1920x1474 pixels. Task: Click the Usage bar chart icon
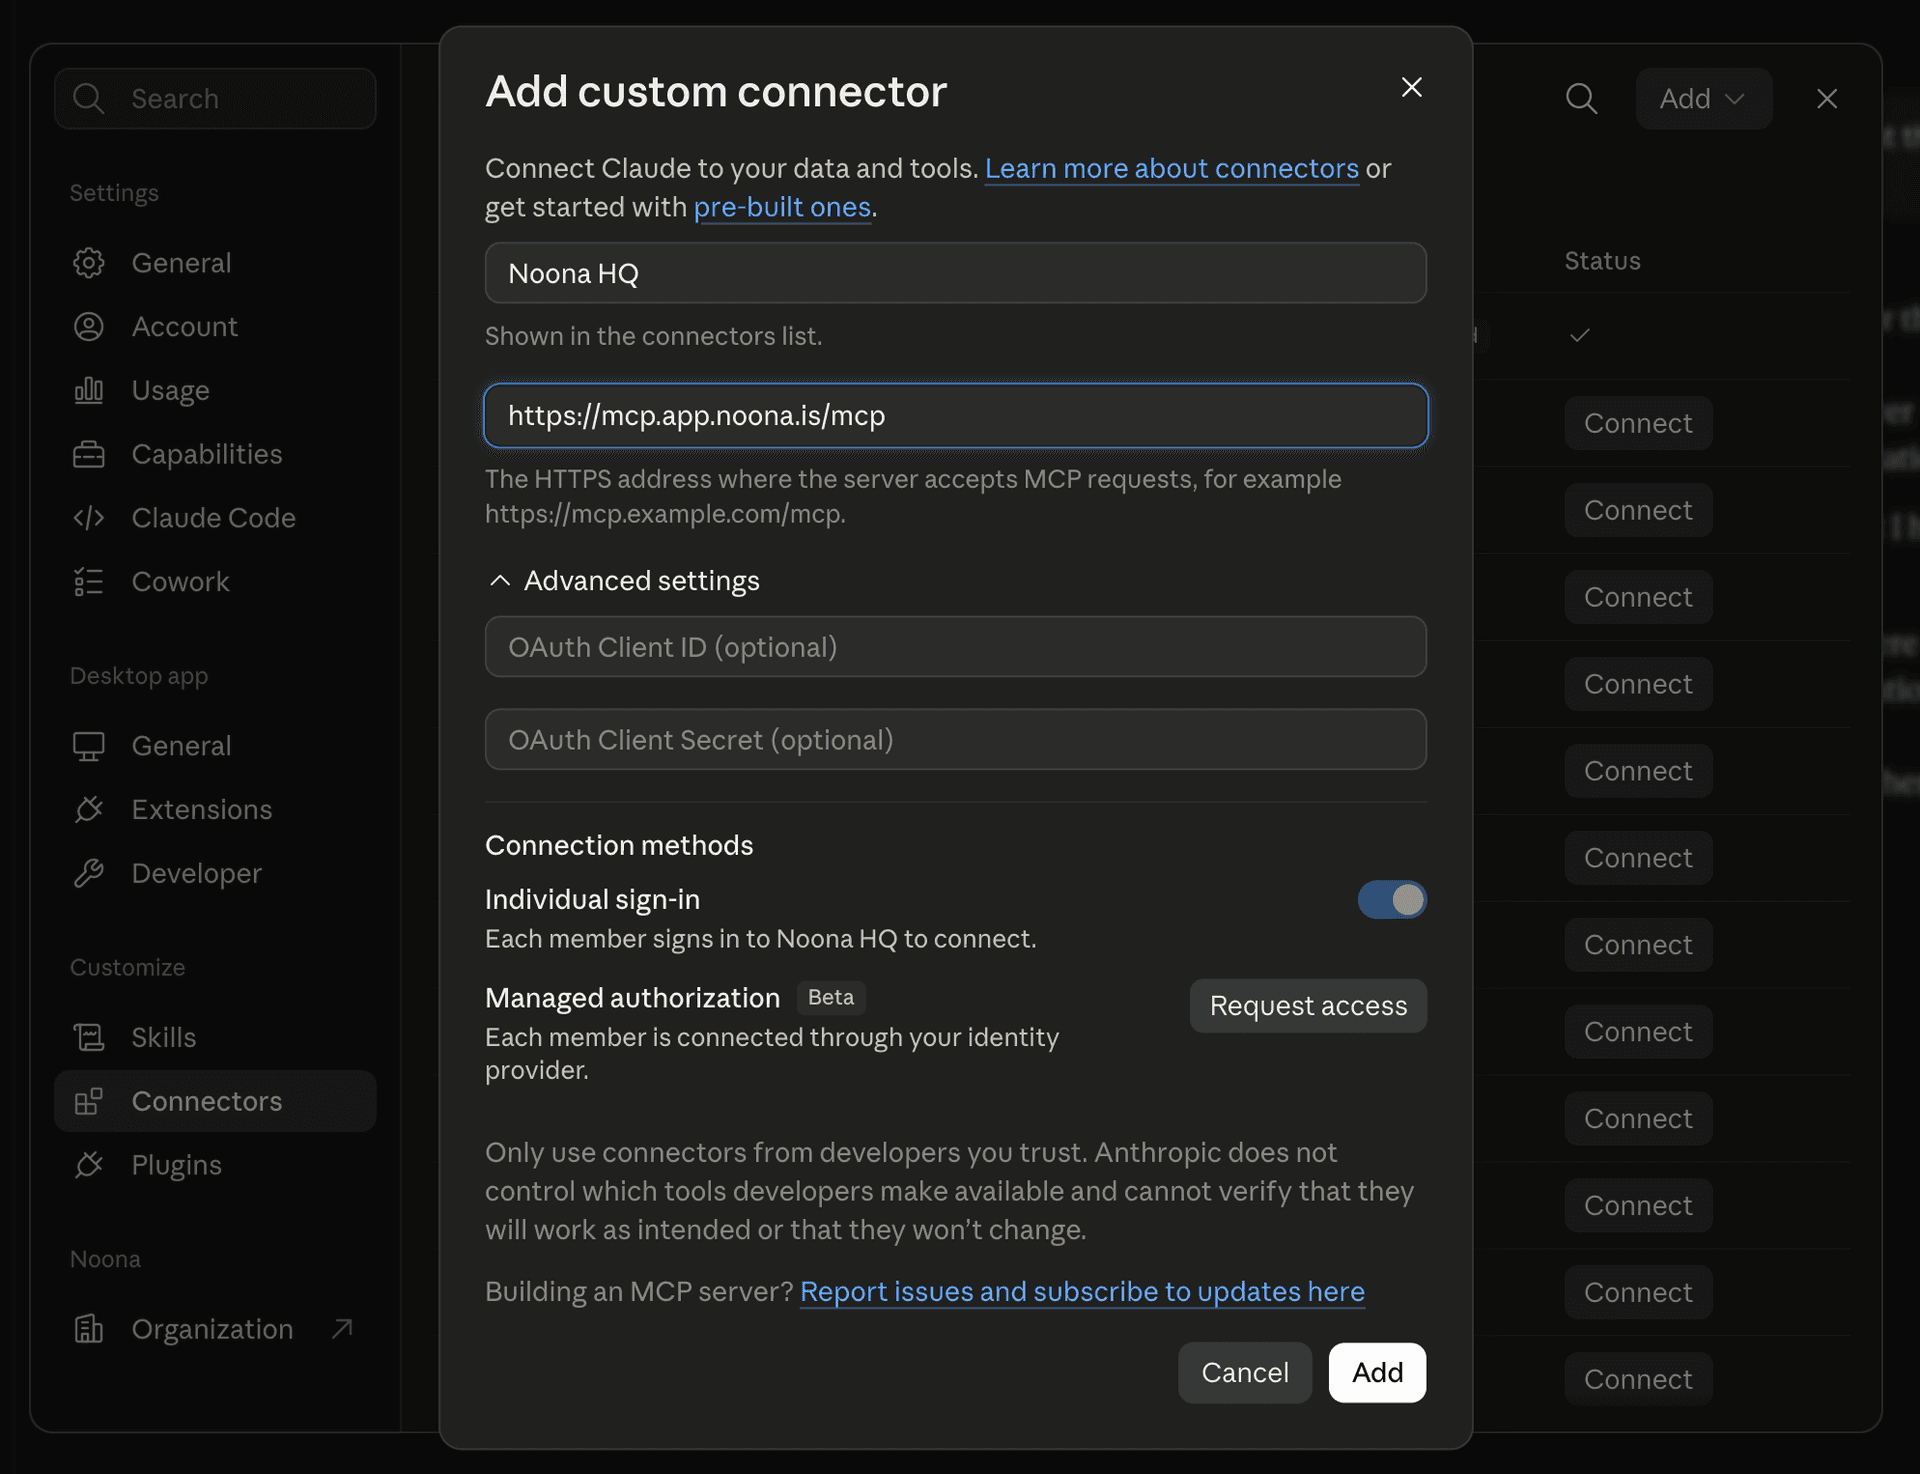(89, 390)
